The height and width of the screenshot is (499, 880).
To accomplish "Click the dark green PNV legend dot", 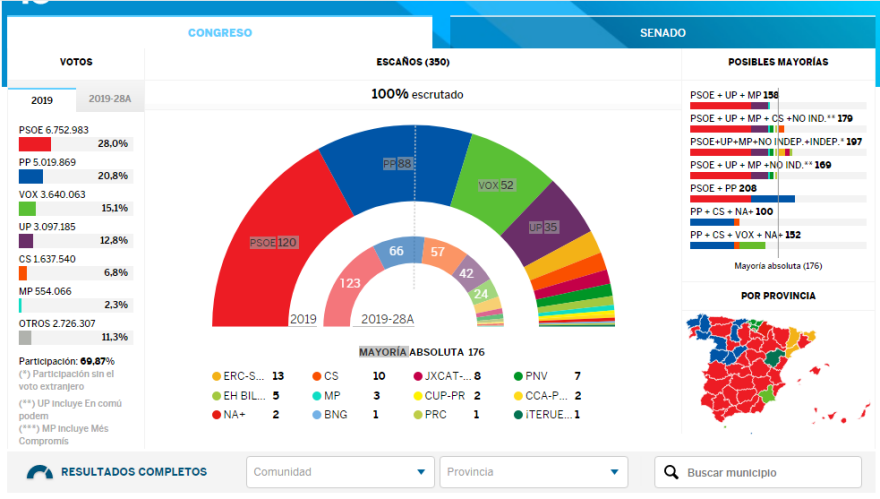I will 517,376.
